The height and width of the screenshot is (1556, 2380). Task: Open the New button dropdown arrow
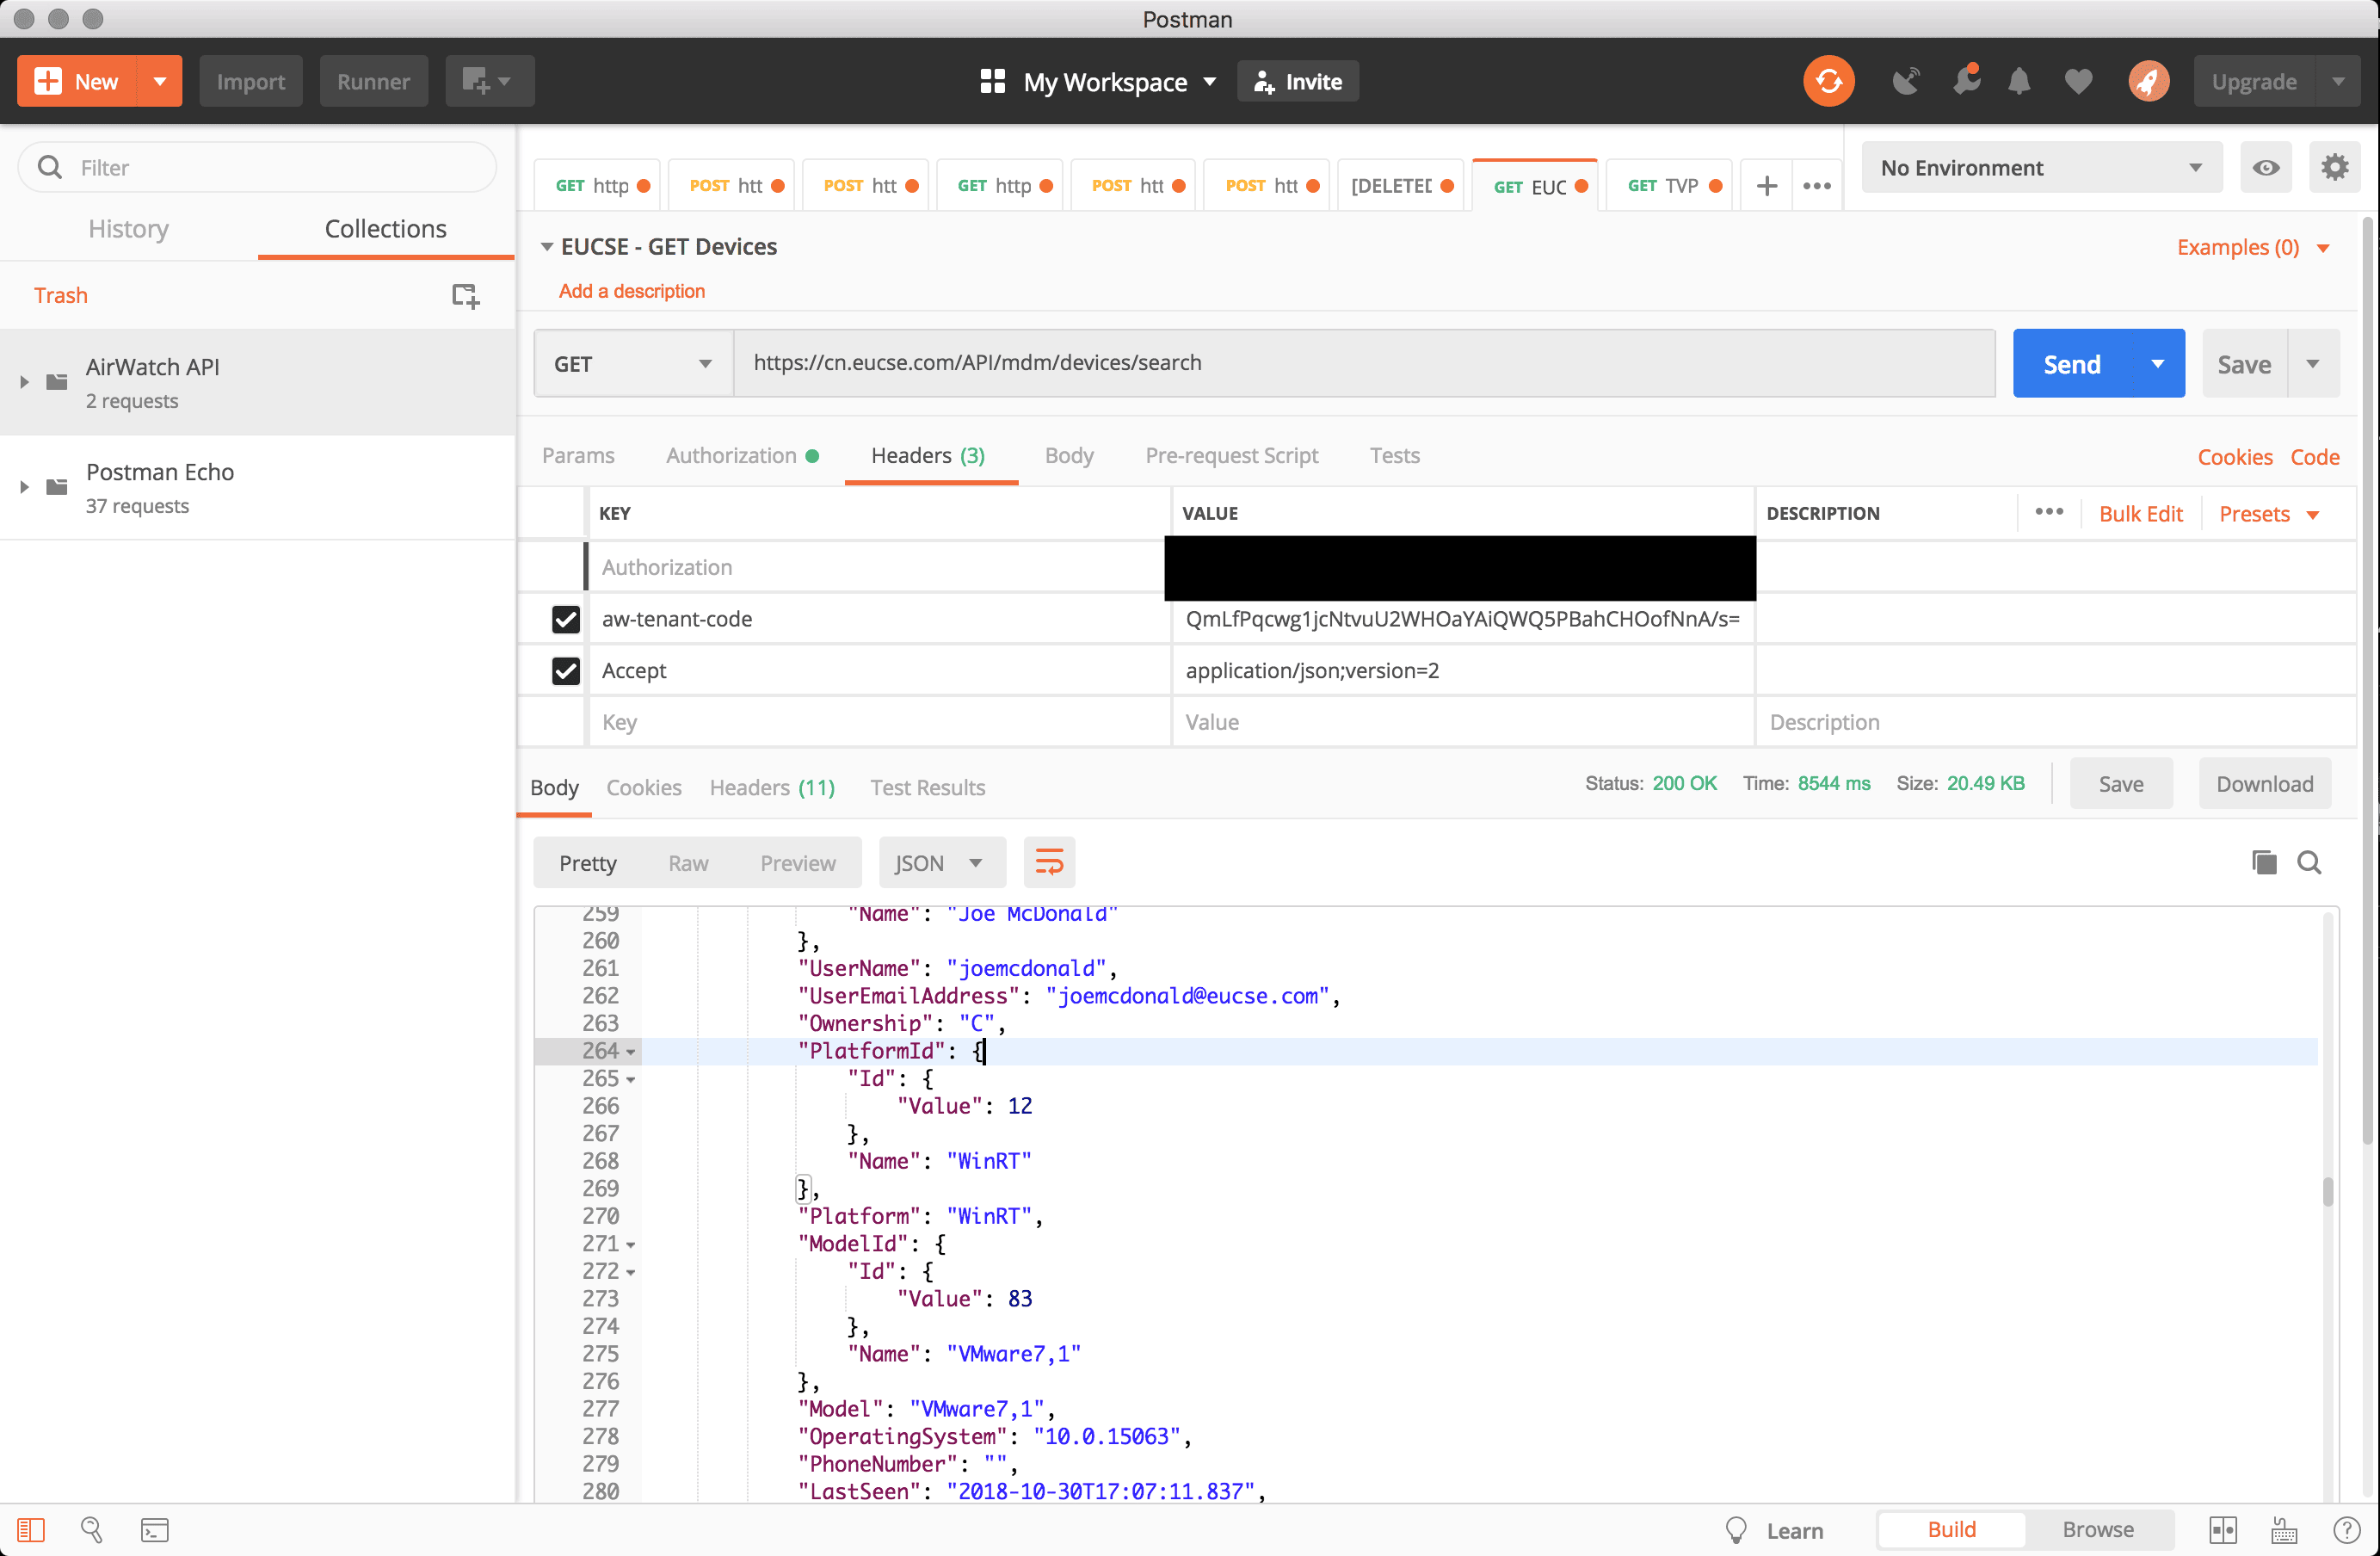(x=160, y=81)
